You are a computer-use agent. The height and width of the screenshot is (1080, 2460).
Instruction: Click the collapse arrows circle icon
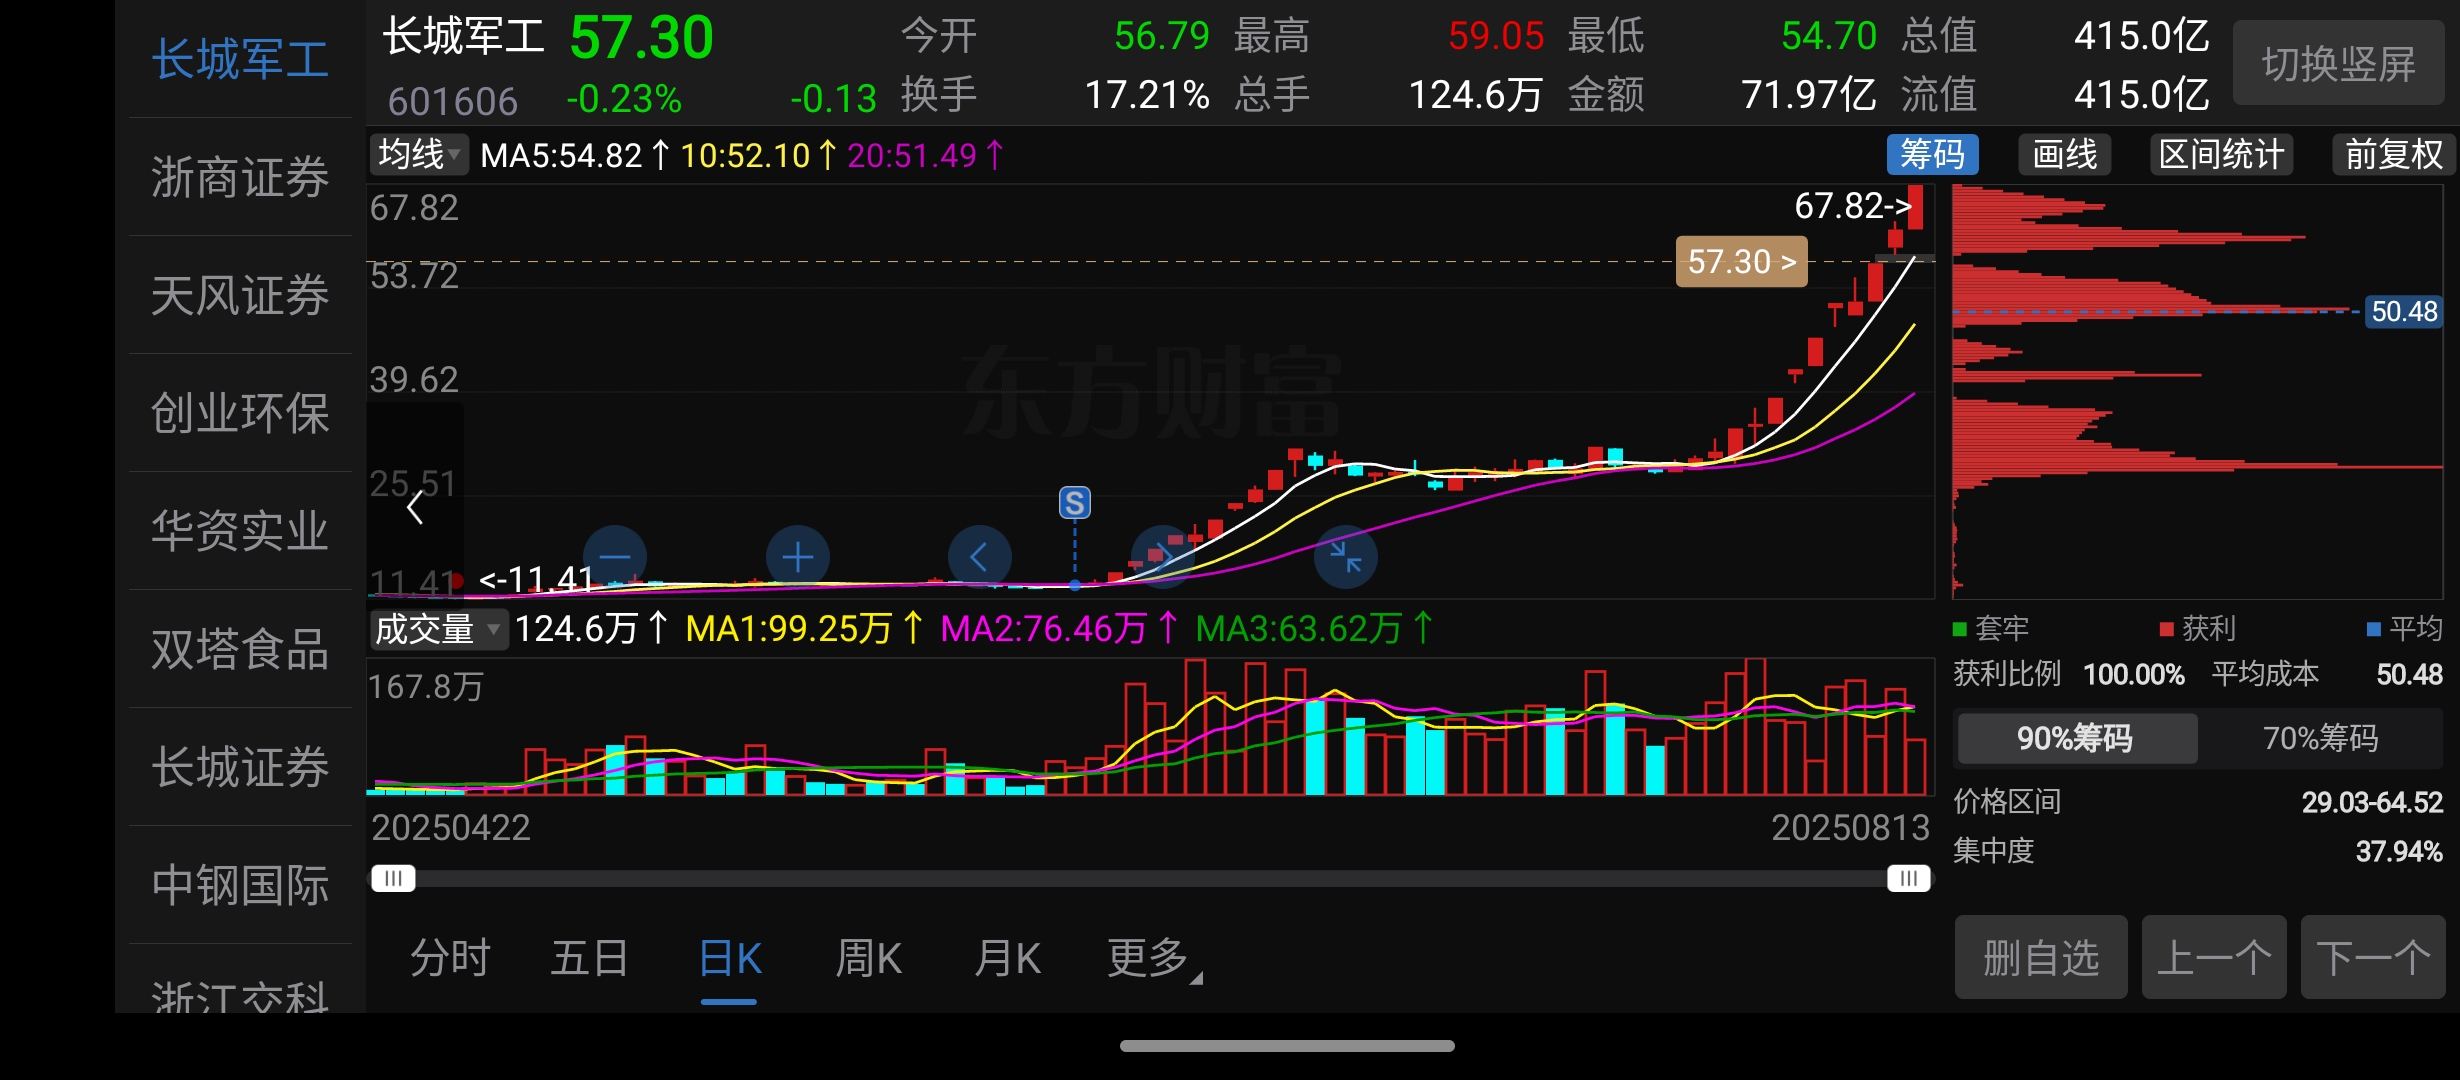coord(1345,557)
